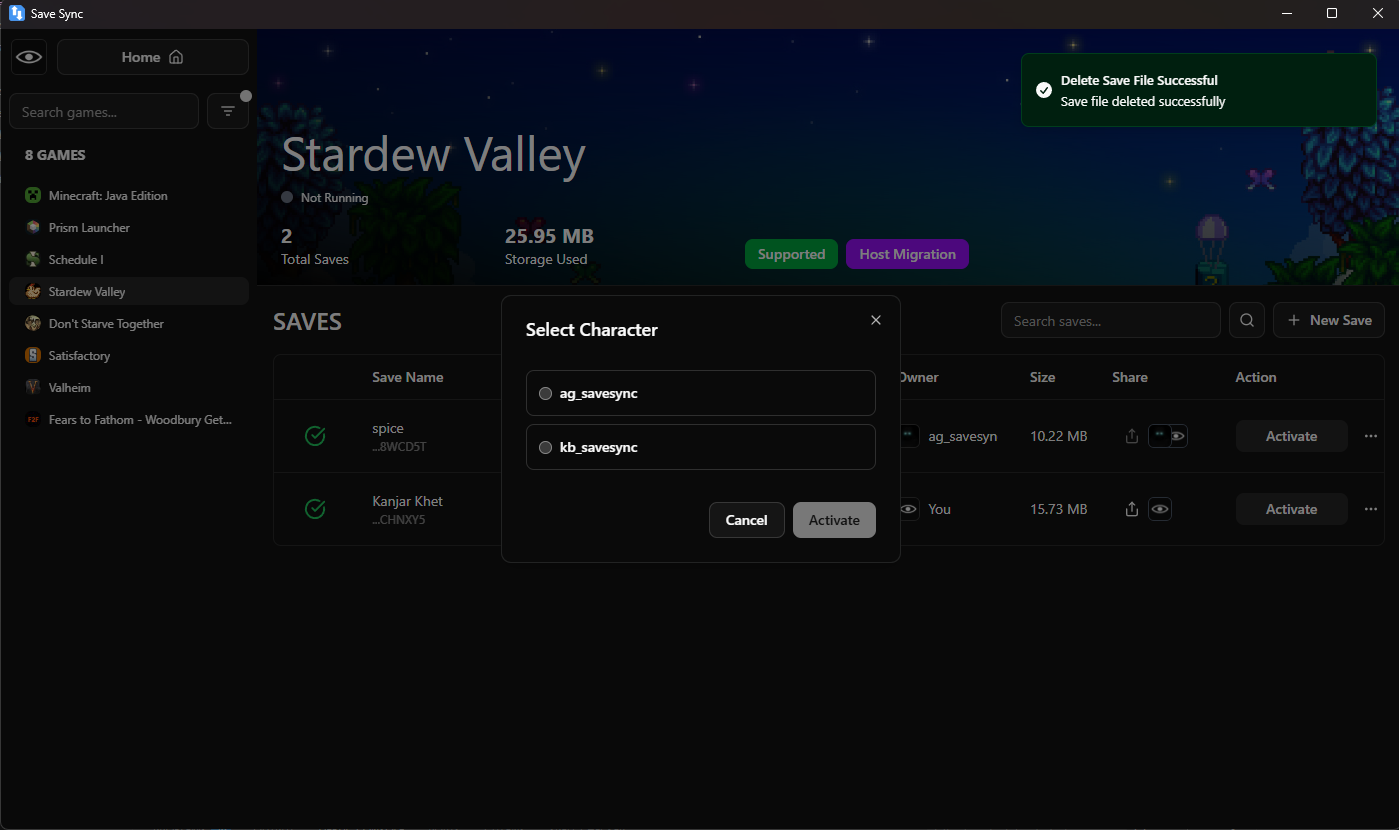Click the Stardew Valley page title
This screenshot has width=1399, height=830.
(x=433, y=155)
